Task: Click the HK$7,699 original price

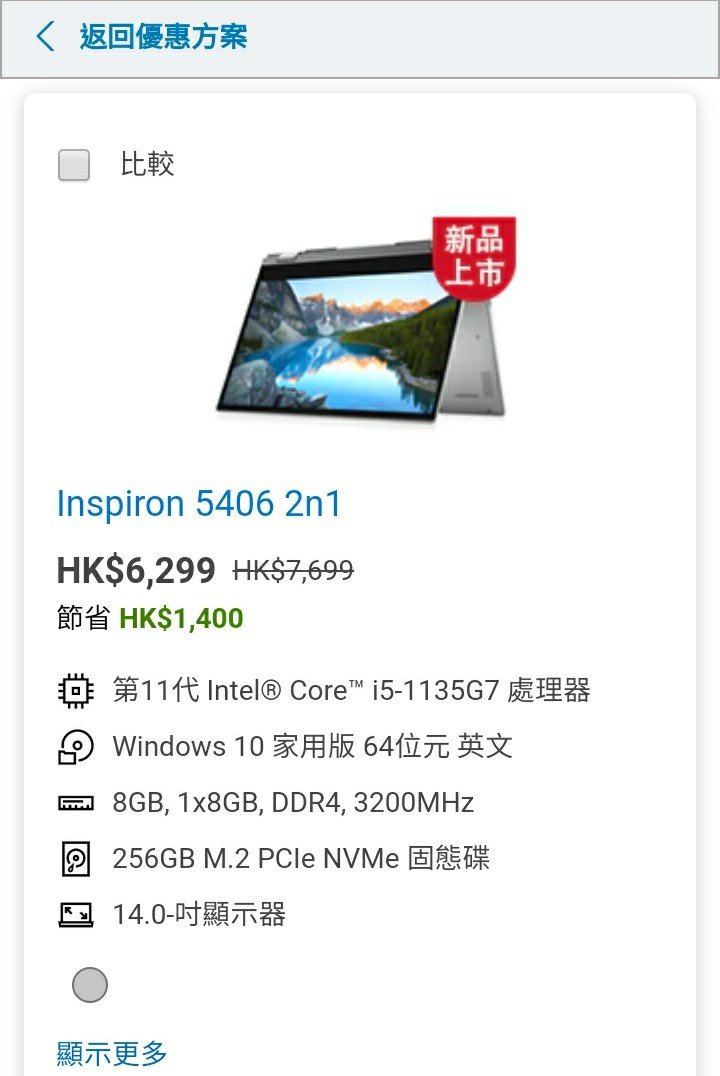Action: [x=294, y=570]
